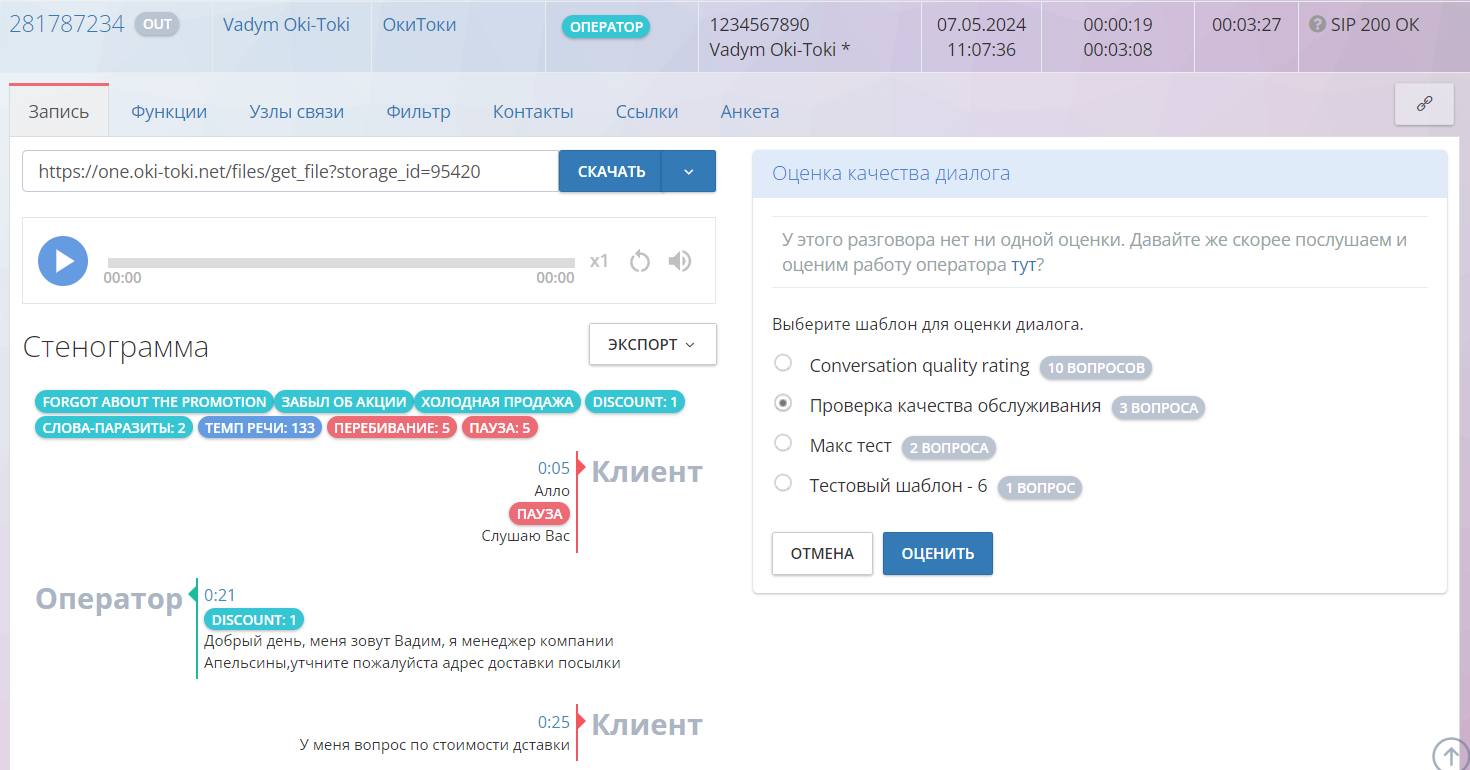
Task: Click the ПАУЗА: 5 tag
Action: [501, 428]
